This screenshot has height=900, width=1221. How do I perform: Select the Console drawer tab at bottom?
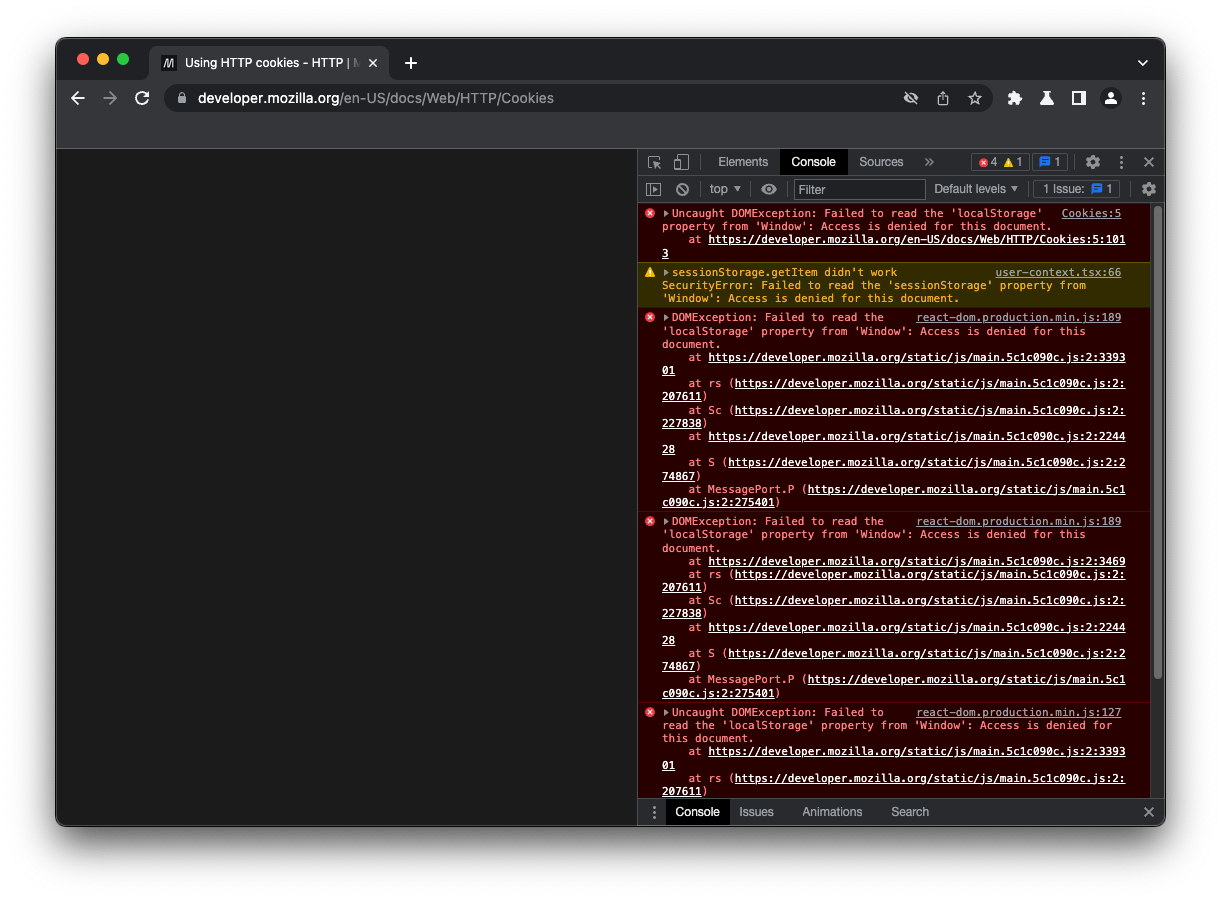click(697, 812)
